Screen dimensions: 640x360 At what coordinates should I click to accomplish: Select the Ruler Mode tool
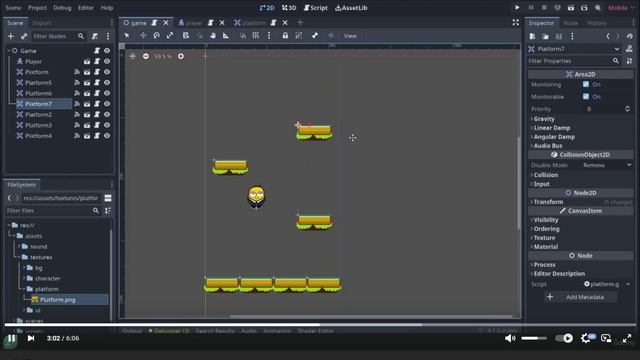(x=226, y=36)
